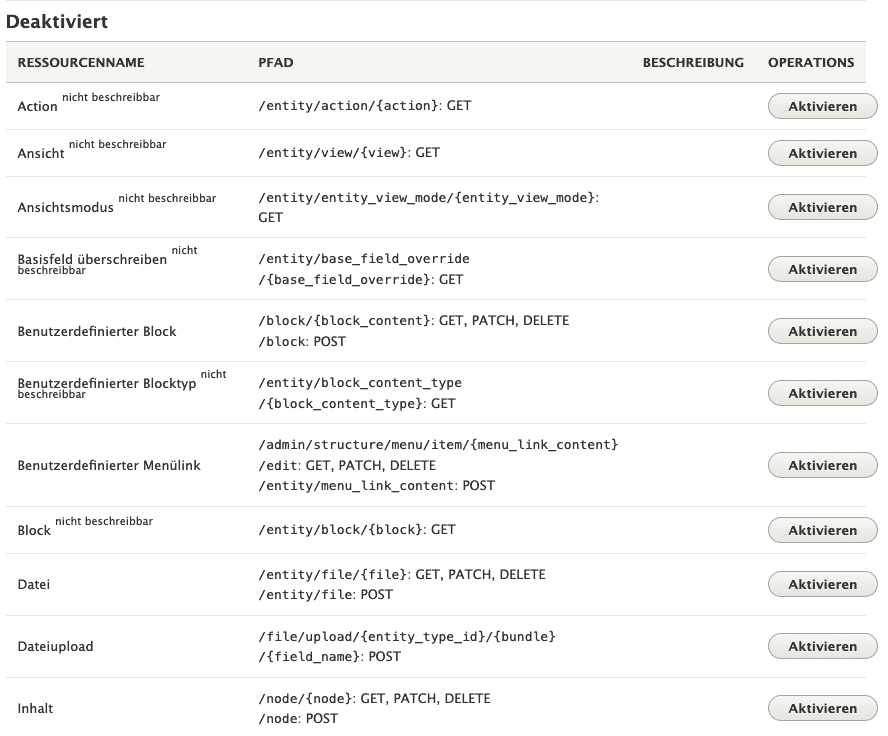Benutzerdefinierten Blocktyp aktivieren

tap(821, 393)
